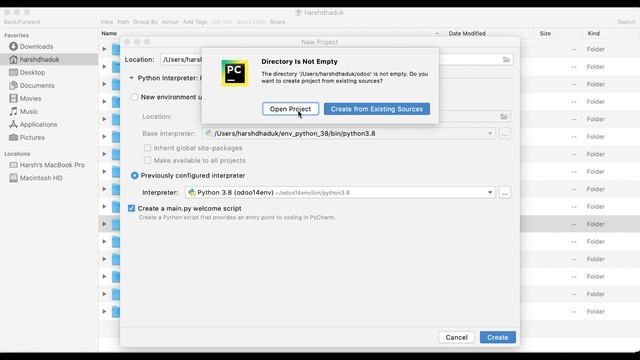Click Share in Finder toolbar
Viewport: 640px width, 360px height.
coord(277,22)
